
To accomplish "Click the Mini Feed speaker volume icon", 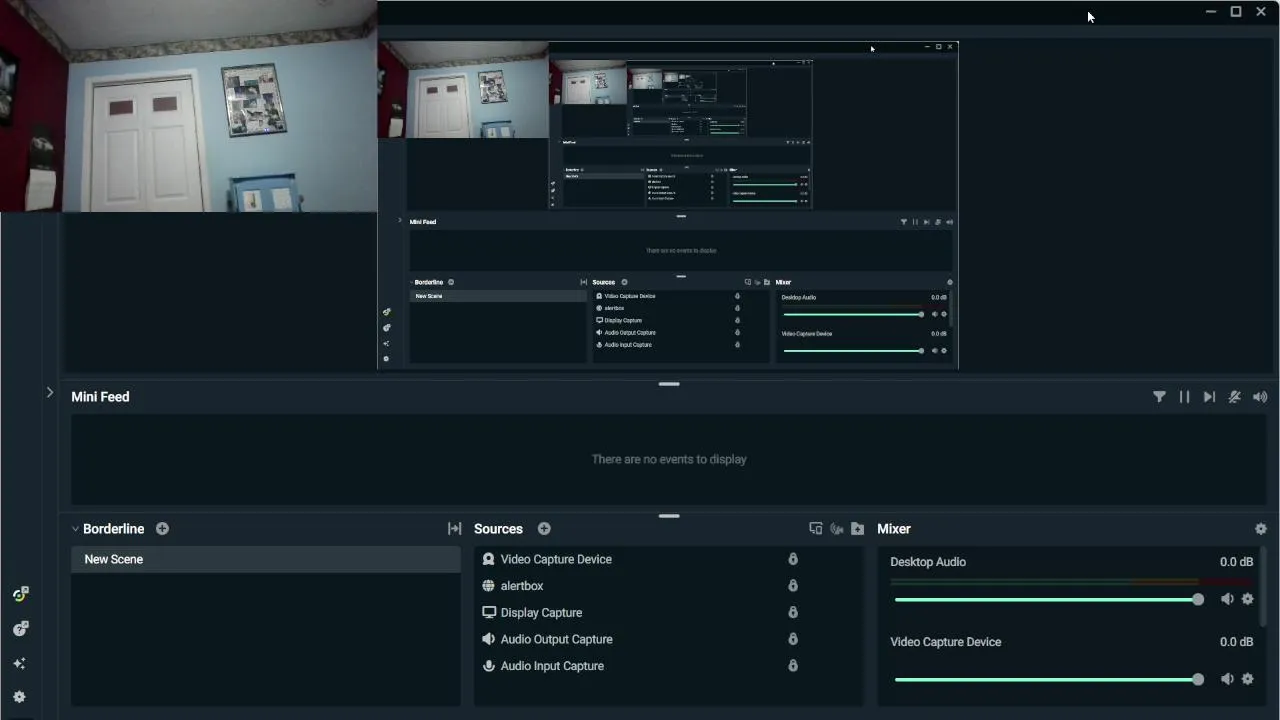I will coord(1260,397).
